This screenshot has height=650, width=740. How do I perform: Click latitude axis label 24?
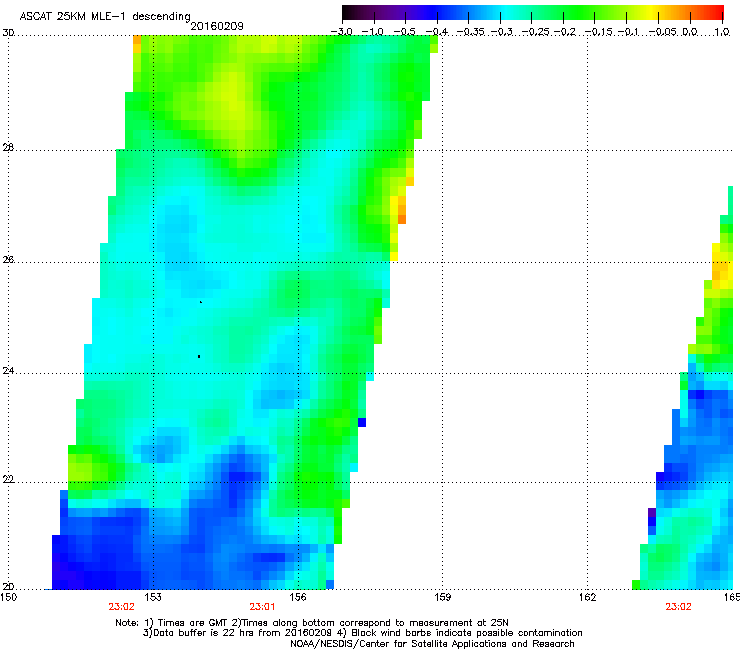(8, 371)
